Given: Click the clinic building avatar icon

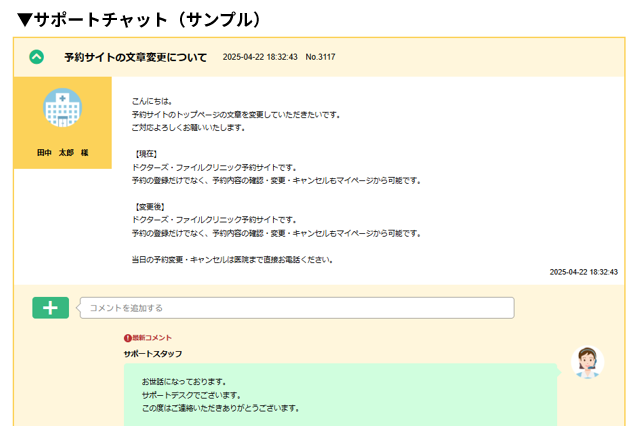Looking at the screenshot, I should pyautogui.click(x=63, y=109).
